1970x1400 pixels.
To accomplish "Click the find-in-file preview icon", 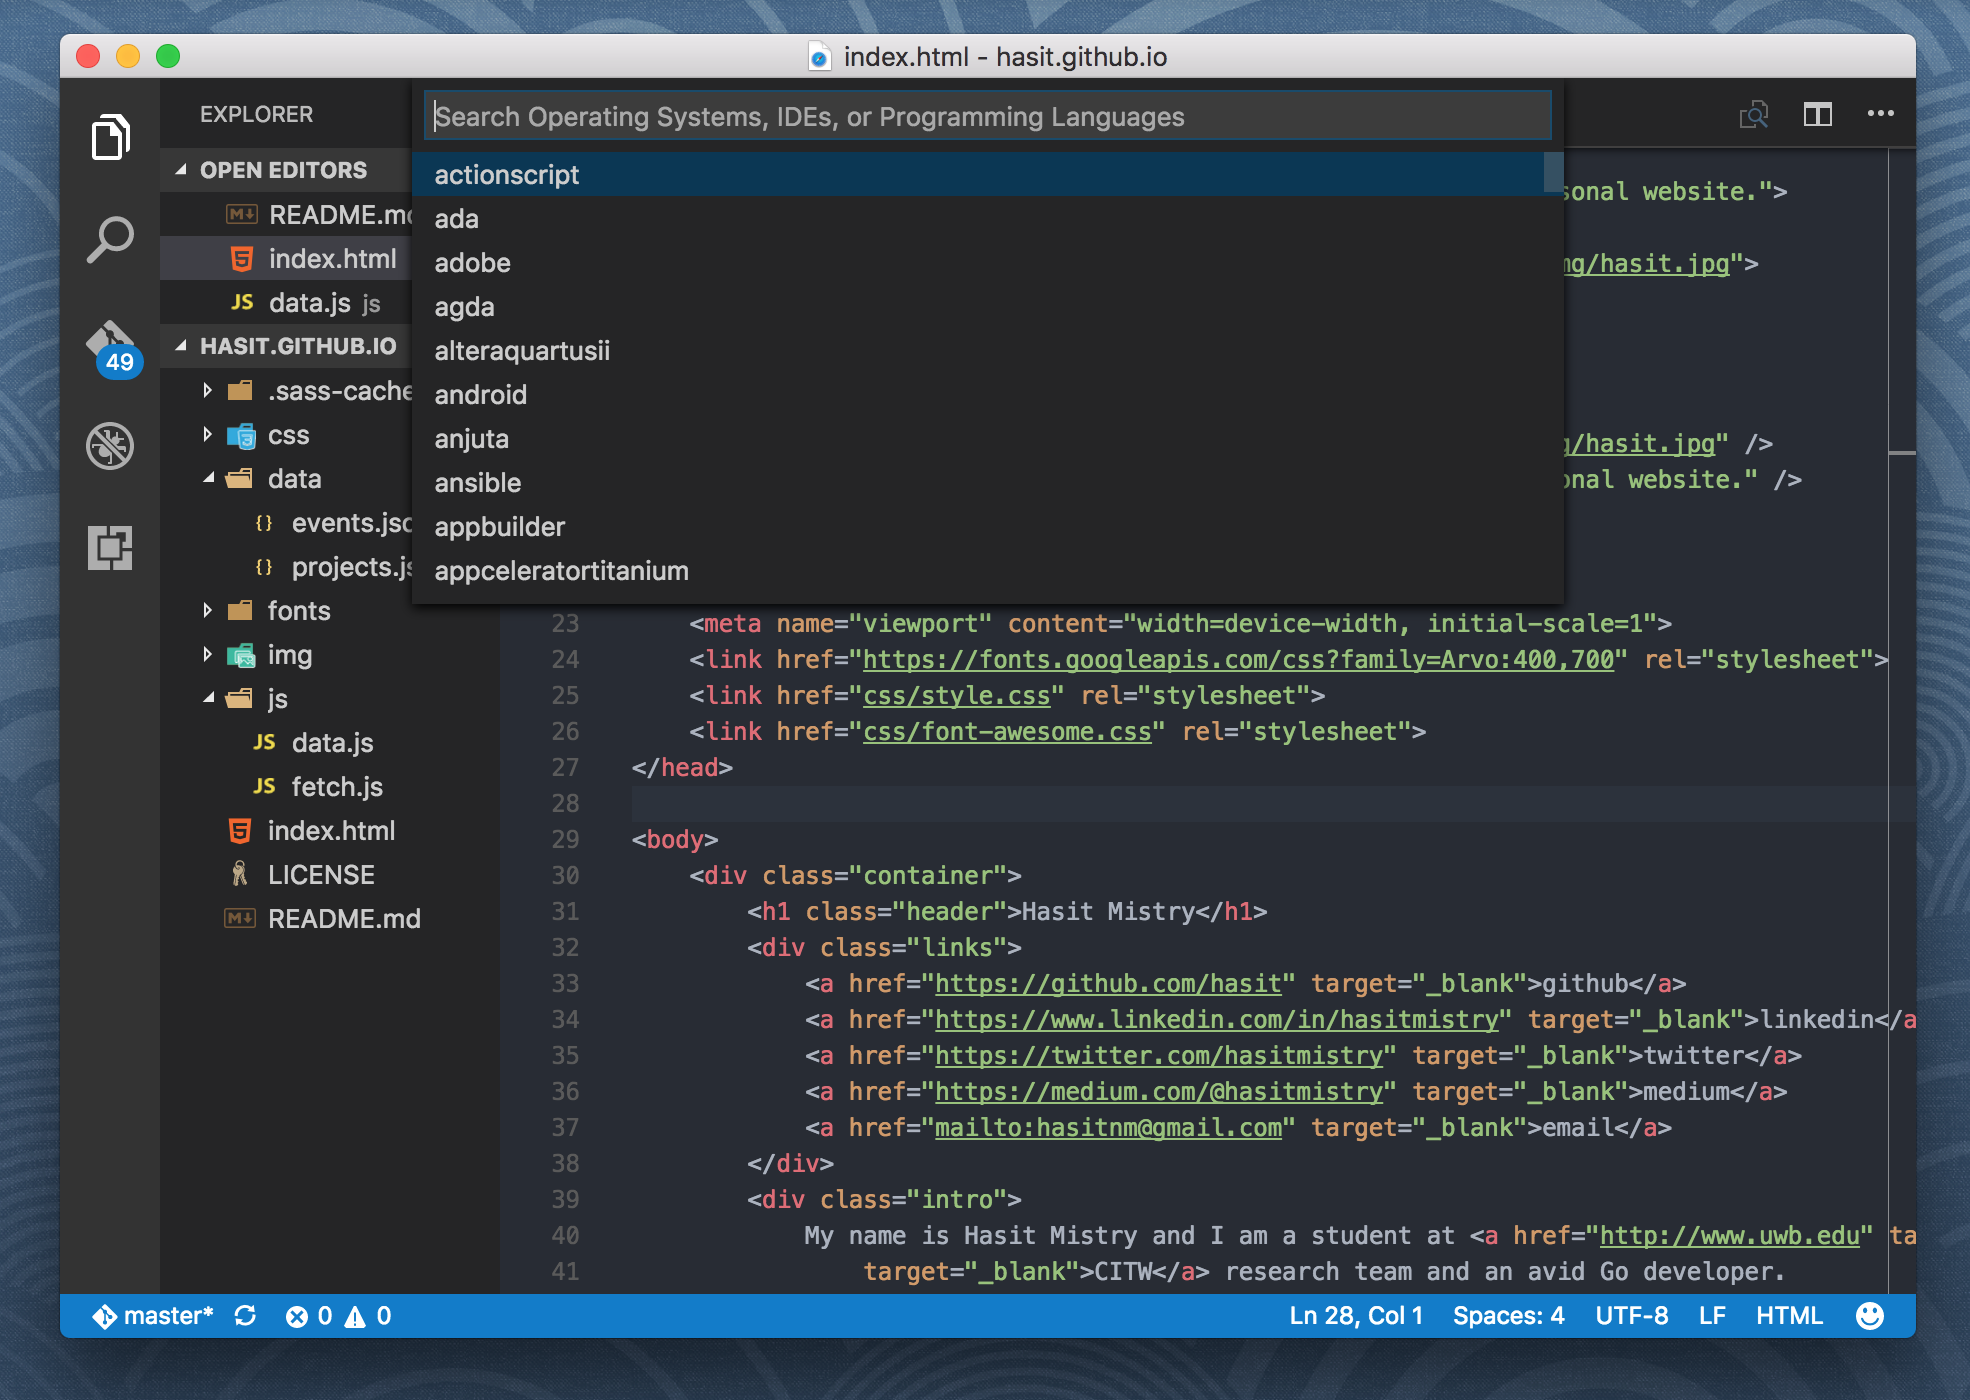I will point(1754,115).
